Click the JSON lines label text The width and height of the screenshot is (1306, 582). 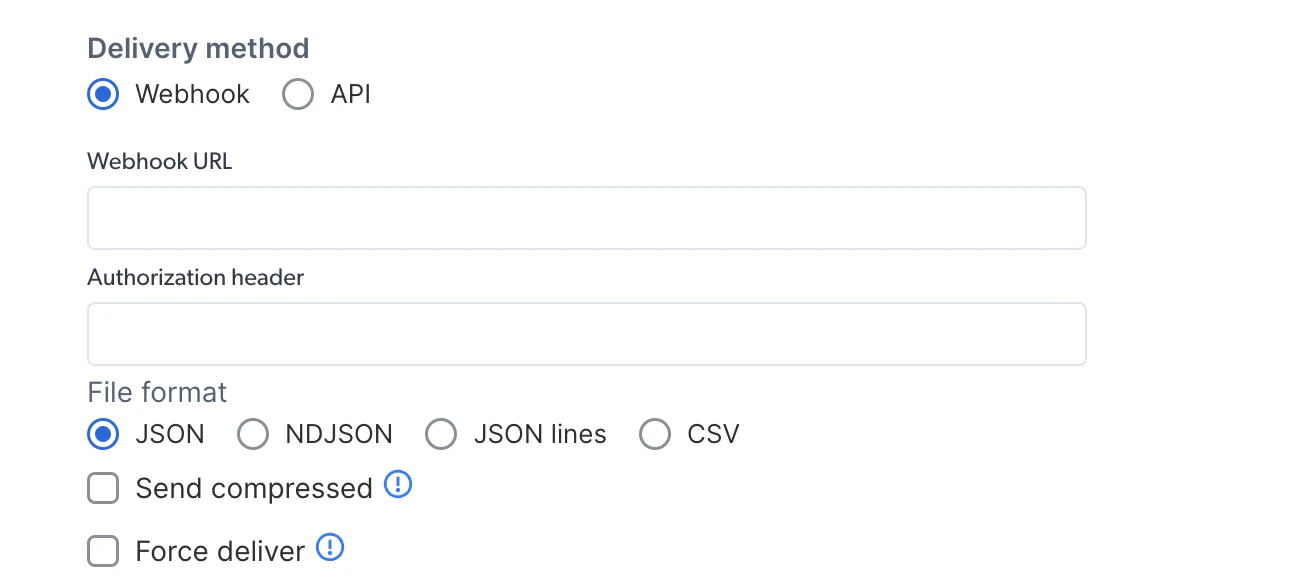[540, 435]
